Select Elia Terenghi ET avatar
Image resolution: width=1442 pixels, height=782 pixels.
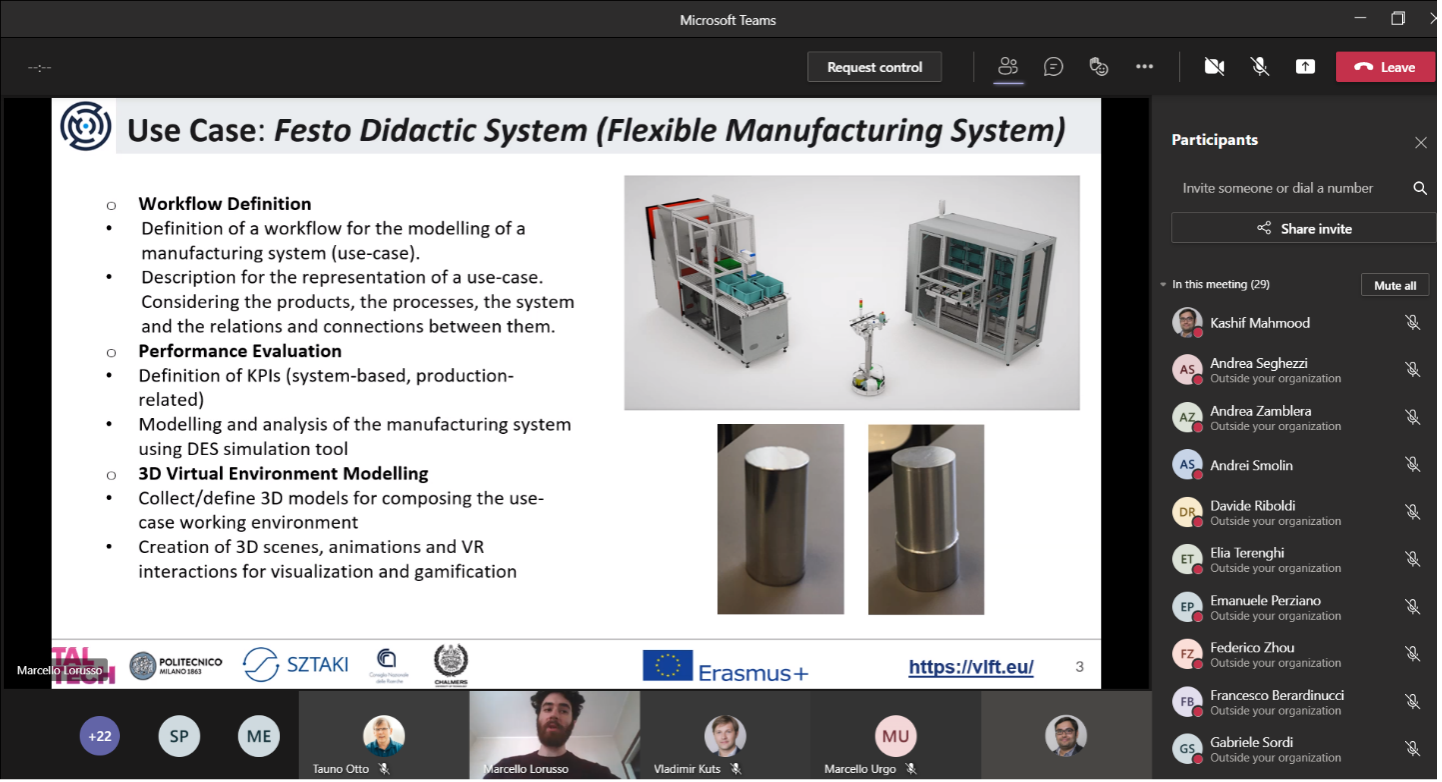(1187, 559)
